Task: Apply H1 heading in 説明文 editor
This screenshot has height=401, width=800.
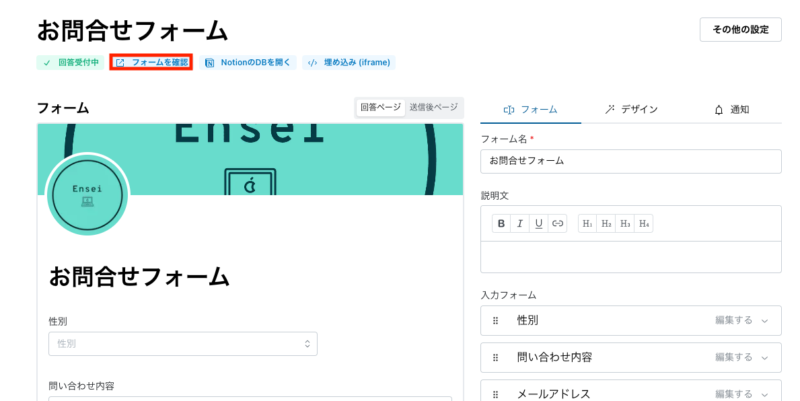Action: 587,223
